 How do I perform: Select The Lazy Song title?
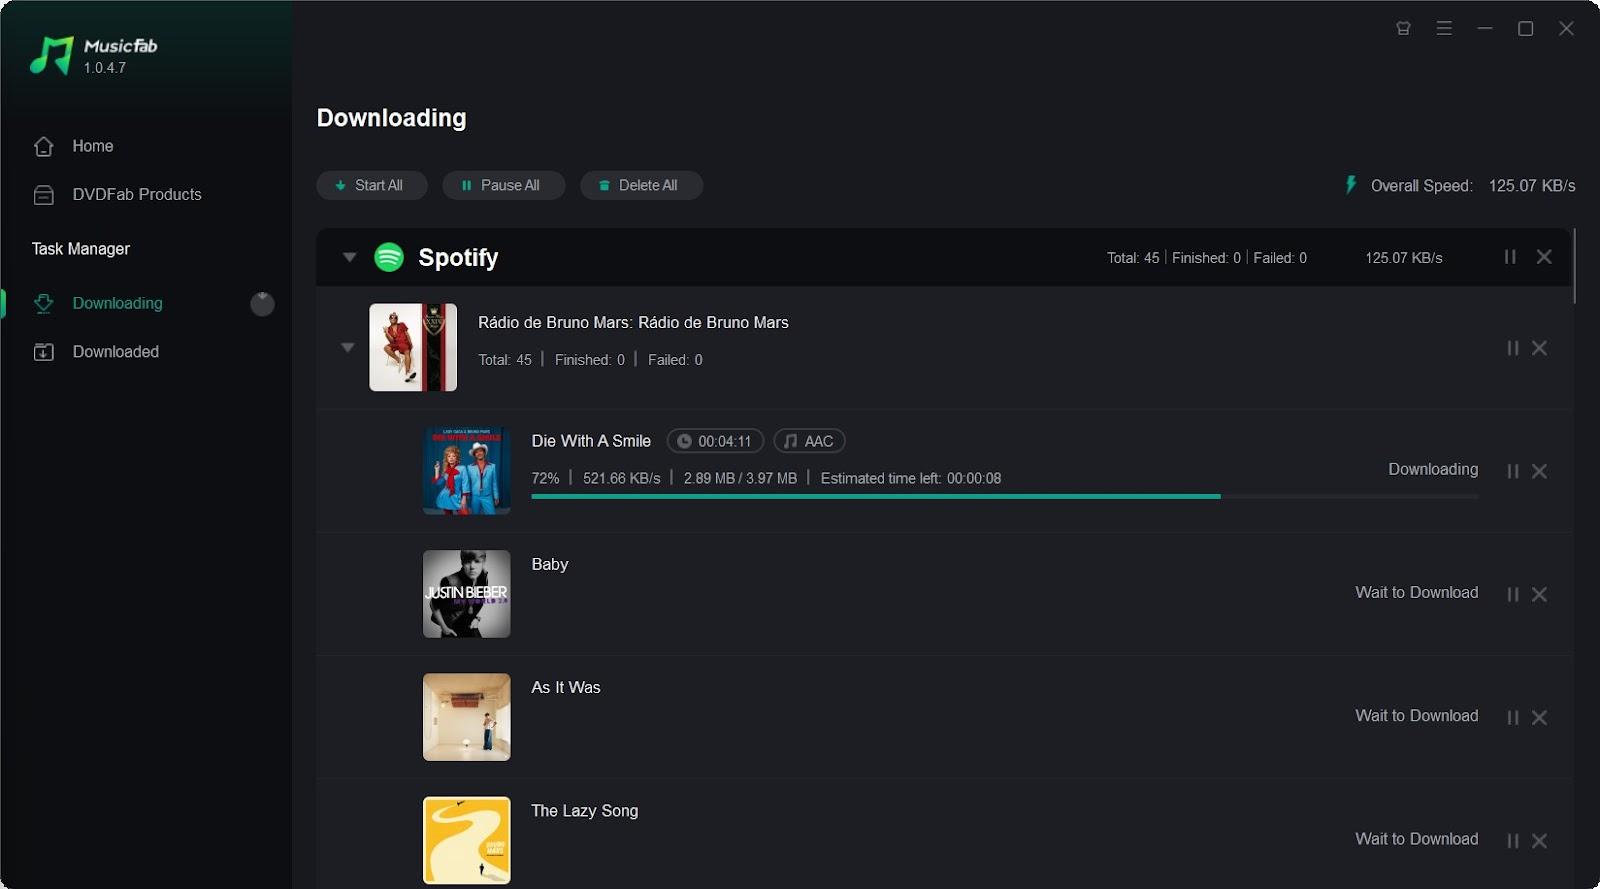[x=585, y=811]
